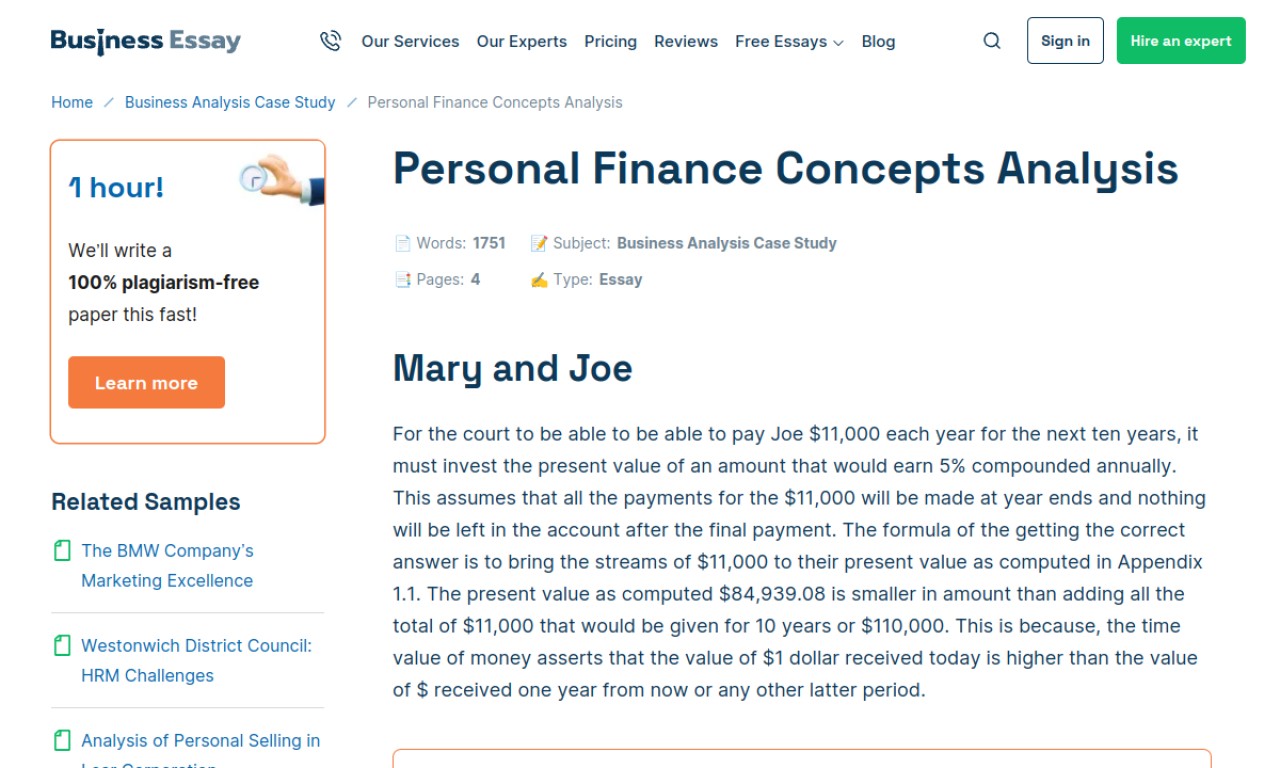This screenshot has width=1280, height=768.
Task: Click the orange Learn more button
Action: click(146, 383)
